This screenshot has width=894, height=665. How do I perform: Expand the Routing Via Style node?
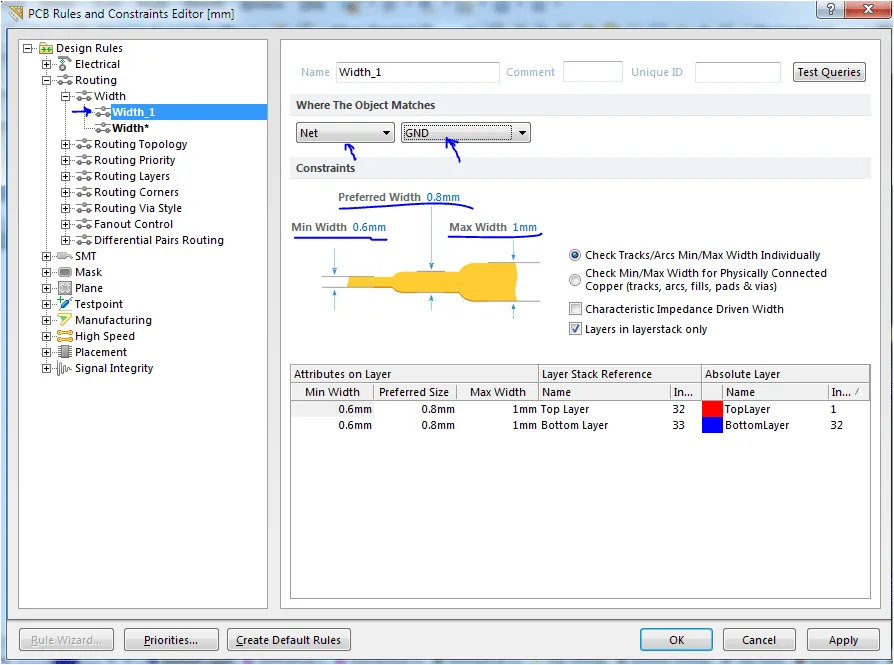click(x=66, y=208)
